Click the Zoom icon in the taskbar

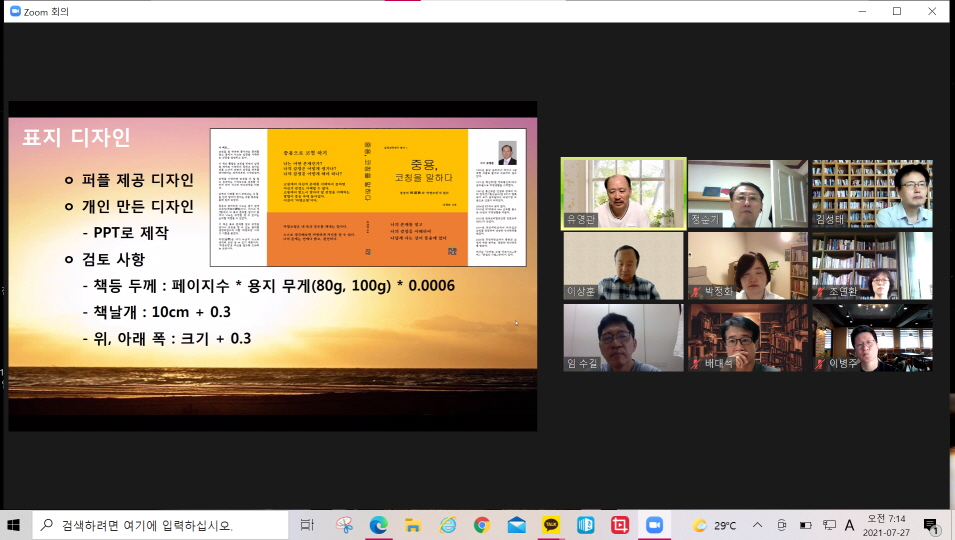[x=654, y=524]
